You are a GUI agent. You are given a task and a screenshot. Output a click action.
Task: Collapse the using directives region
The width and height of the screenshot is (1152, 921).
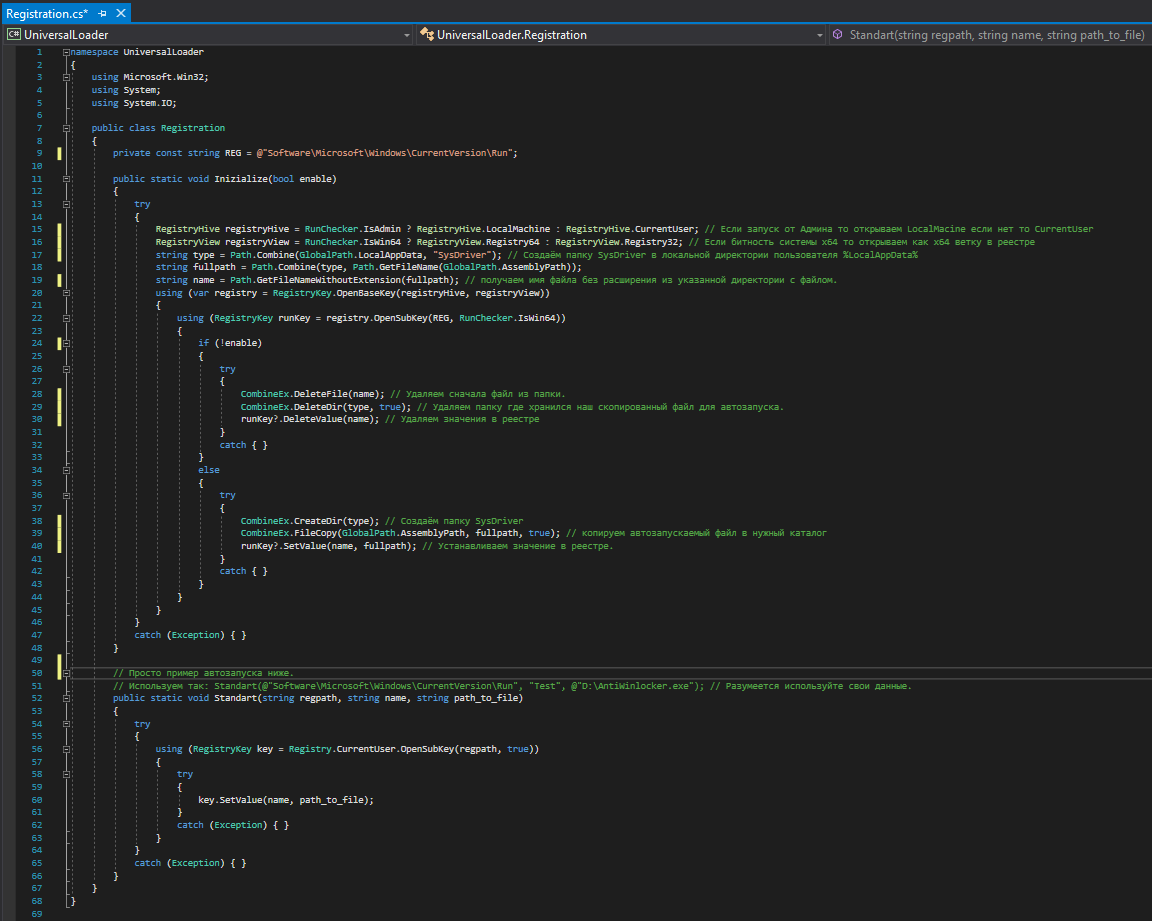[x=66, y=77]
